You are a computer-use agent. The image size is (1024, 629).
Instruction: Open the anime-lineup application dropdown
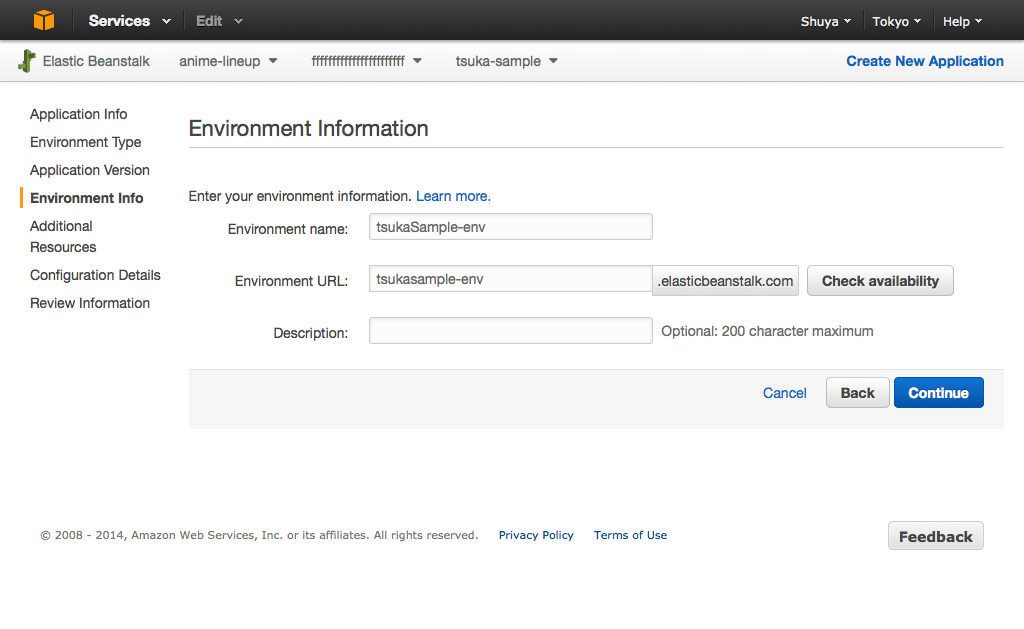(x=228, y=61)
